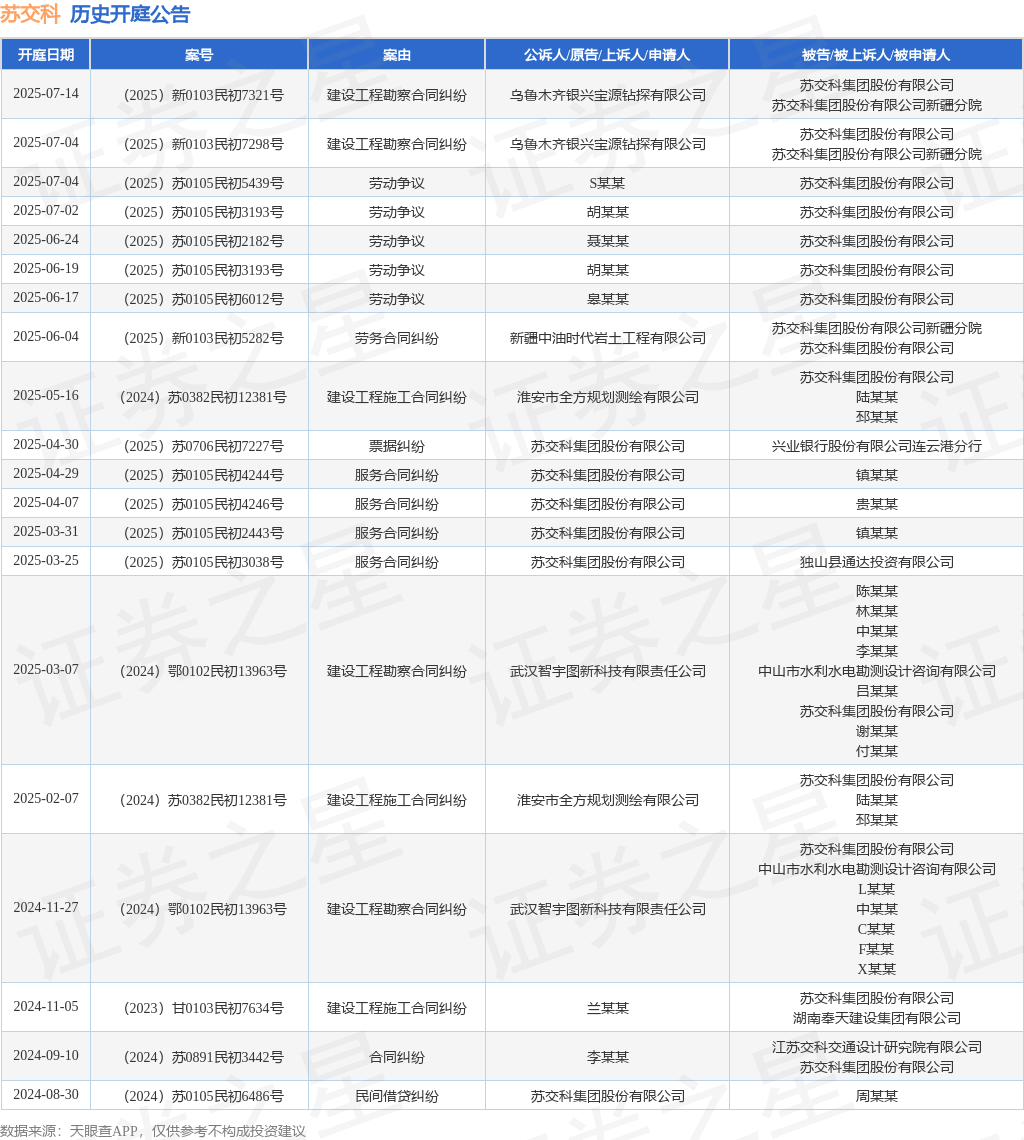Click defendant 贵某某
The height and width of the screenshot is (1140, 1024).
pyautogui.click(x=876, y=504)
